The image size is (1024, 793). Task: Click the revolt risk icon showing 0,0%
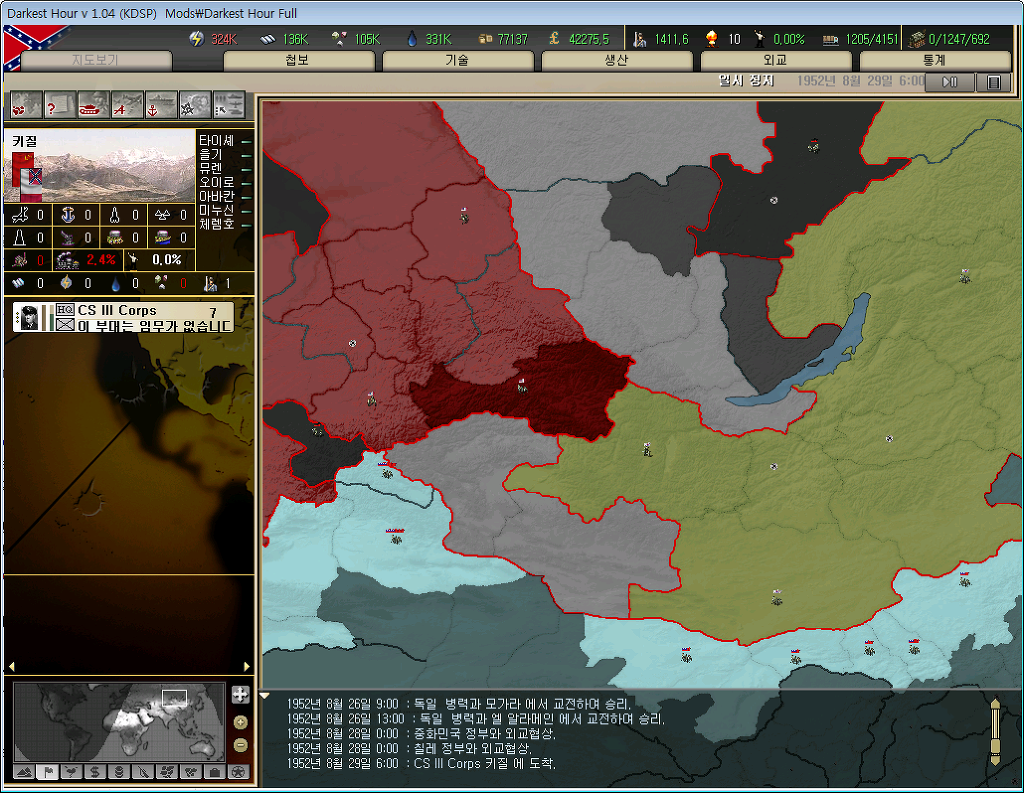coord(134,260)
